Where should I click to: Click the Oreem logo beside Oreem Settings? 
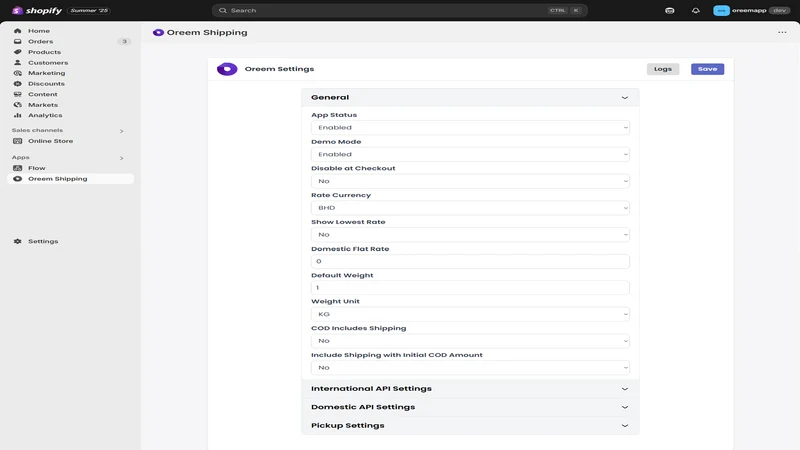point(227,69)
